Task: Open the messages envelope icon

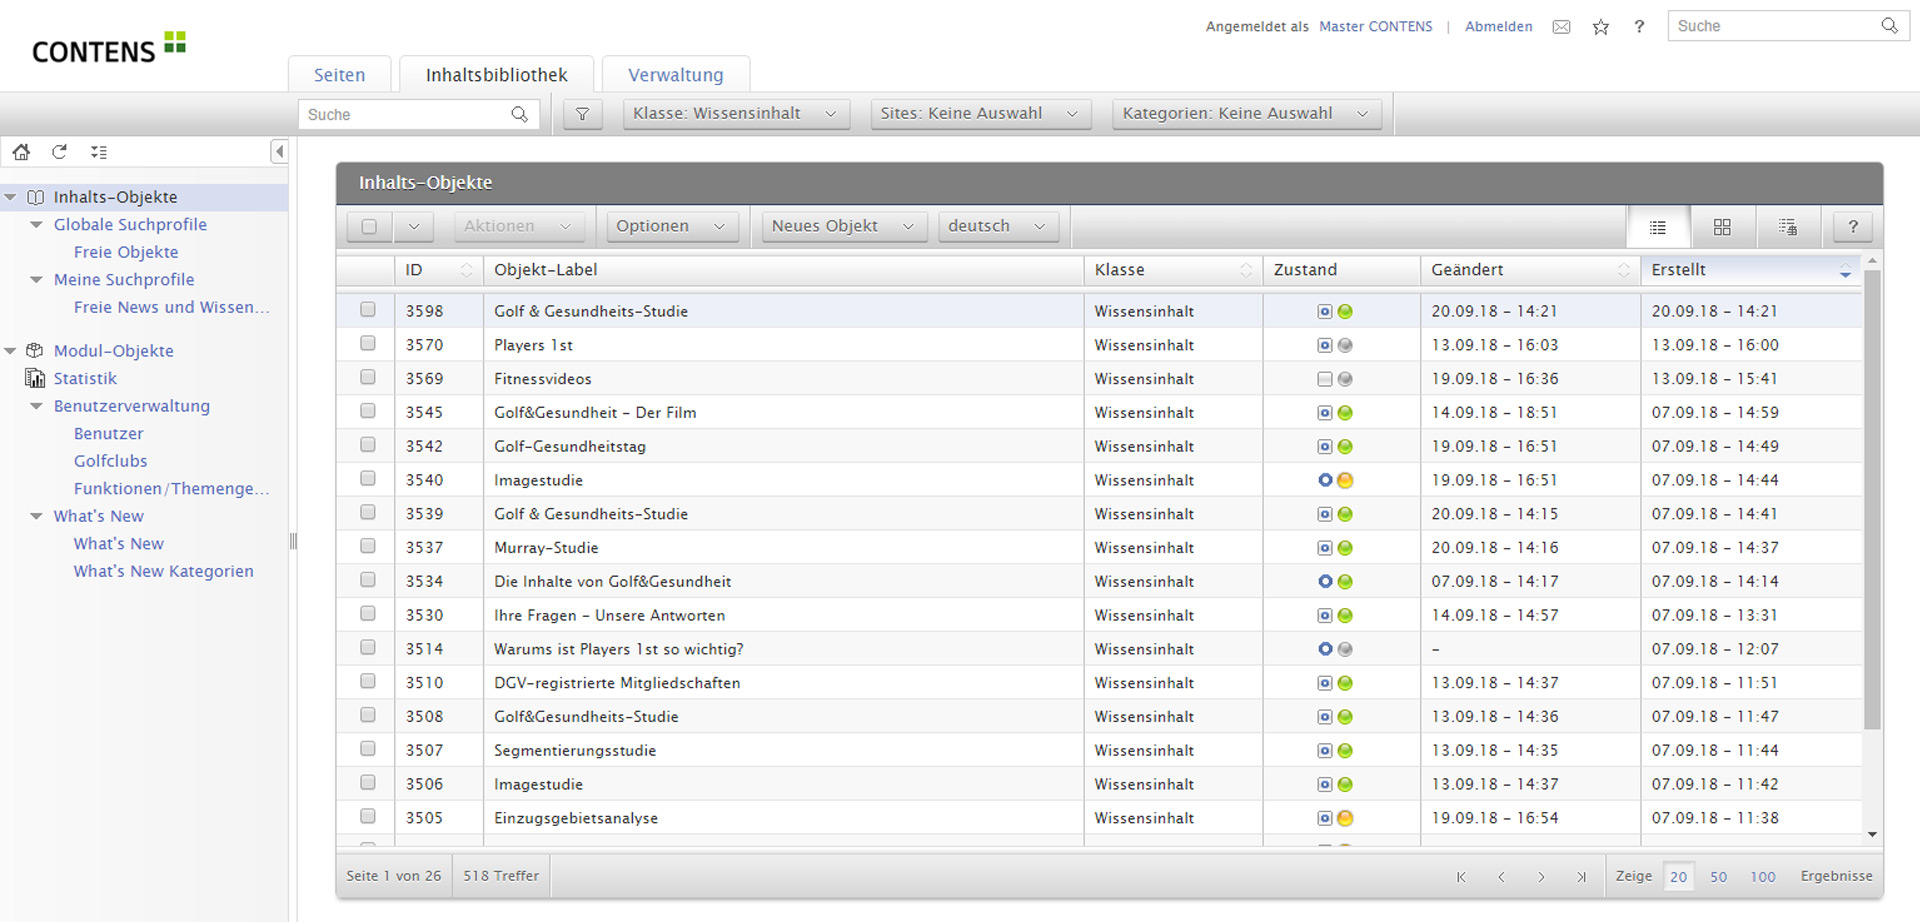Action: (x=1561, y=27)
